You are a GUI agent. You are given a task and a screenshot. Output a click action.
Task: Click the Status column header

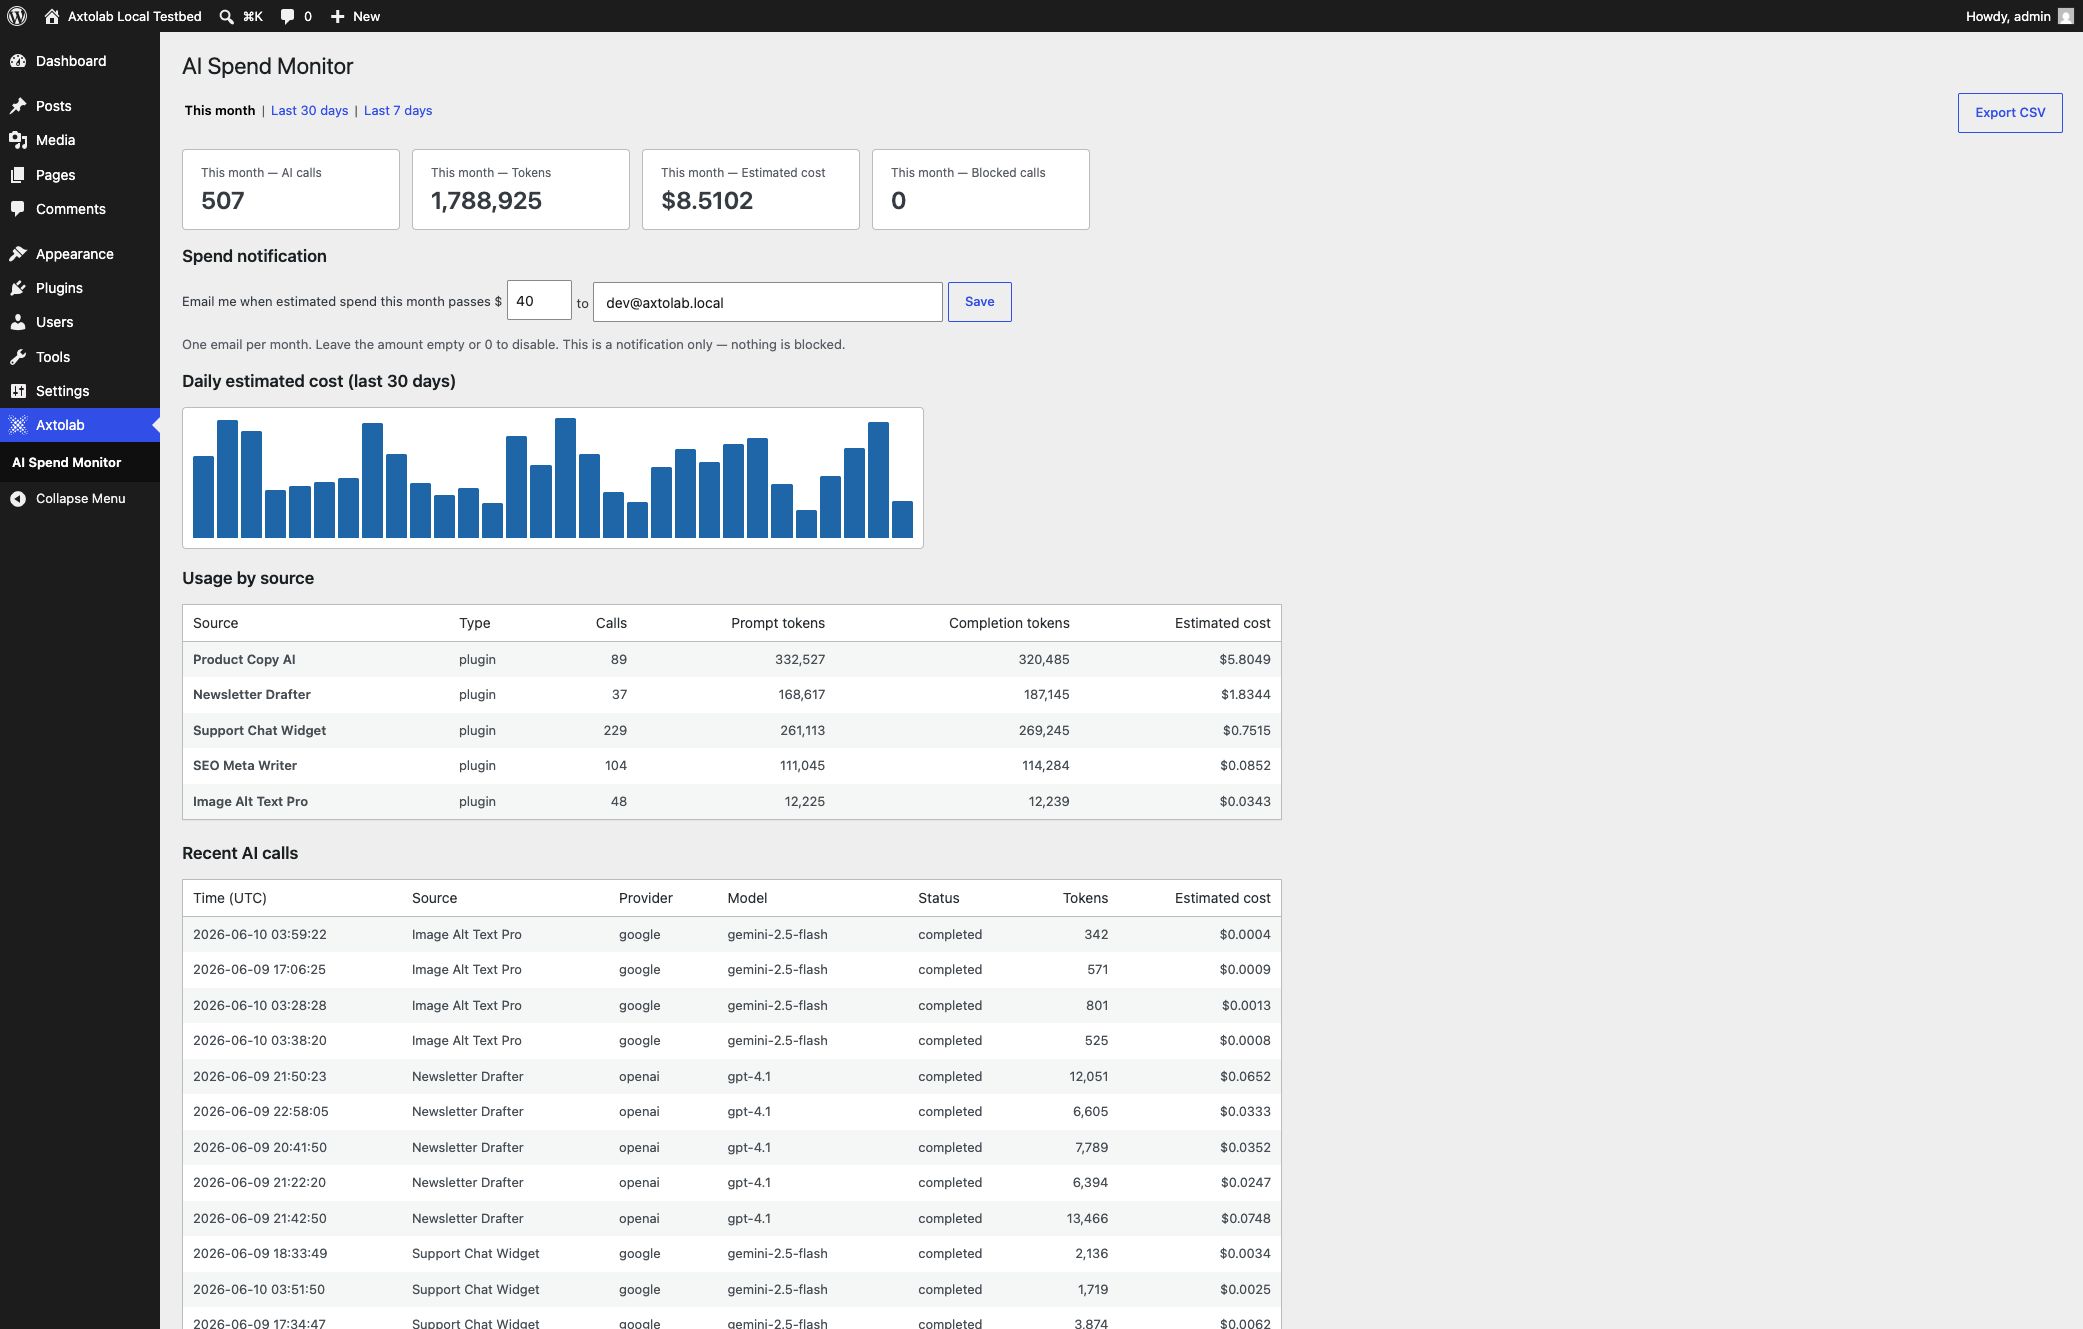938,898
